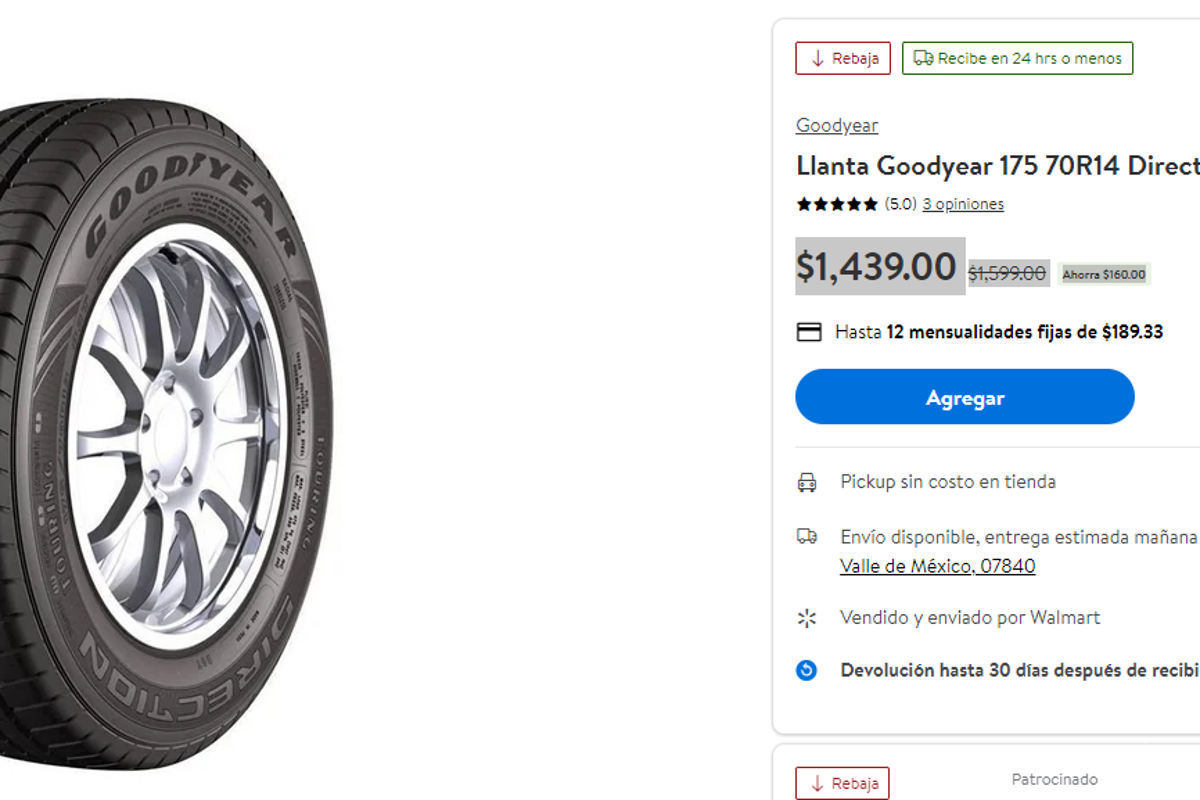Click the shipping truck icon beside Envío disponible
Screen dimensions: 1200x800
point(807,536)
